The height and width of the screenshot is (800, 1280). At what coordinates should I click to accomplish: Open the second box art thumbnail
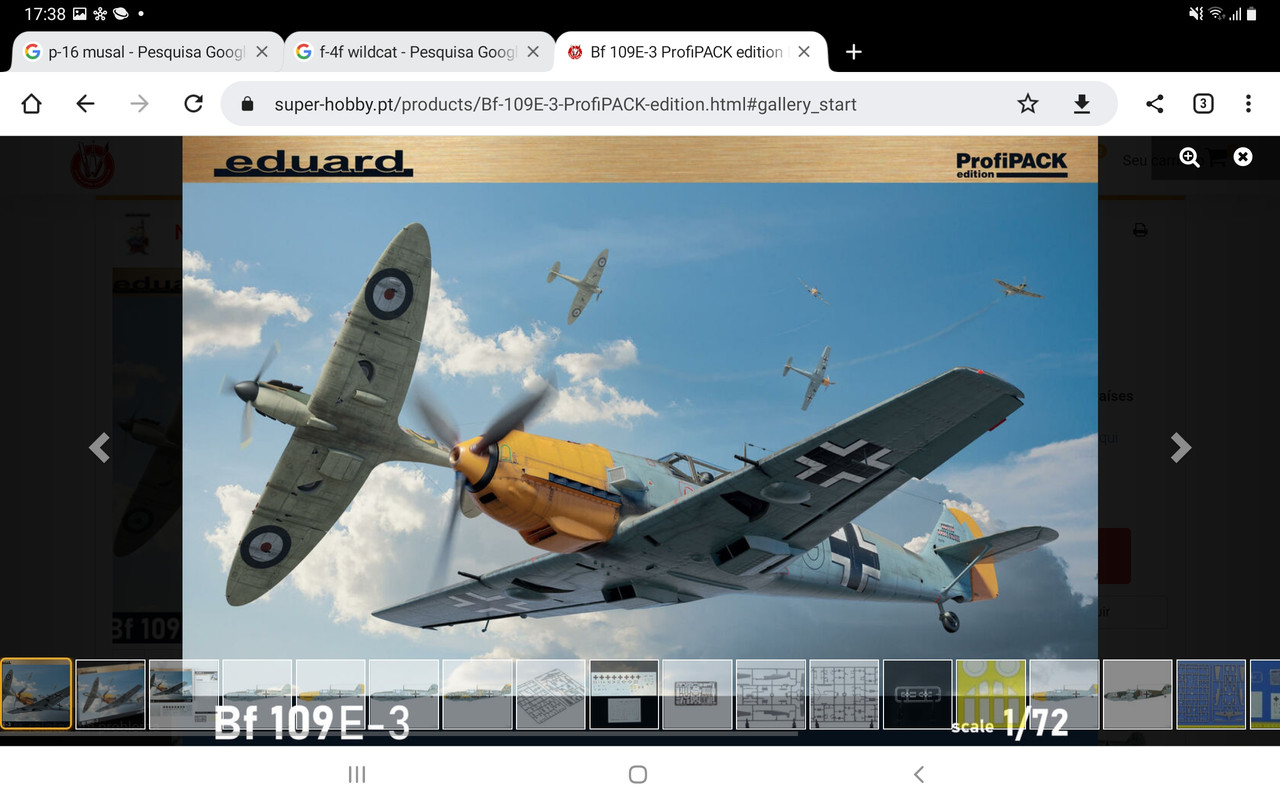pyautogui.click(x=110, y=694)
